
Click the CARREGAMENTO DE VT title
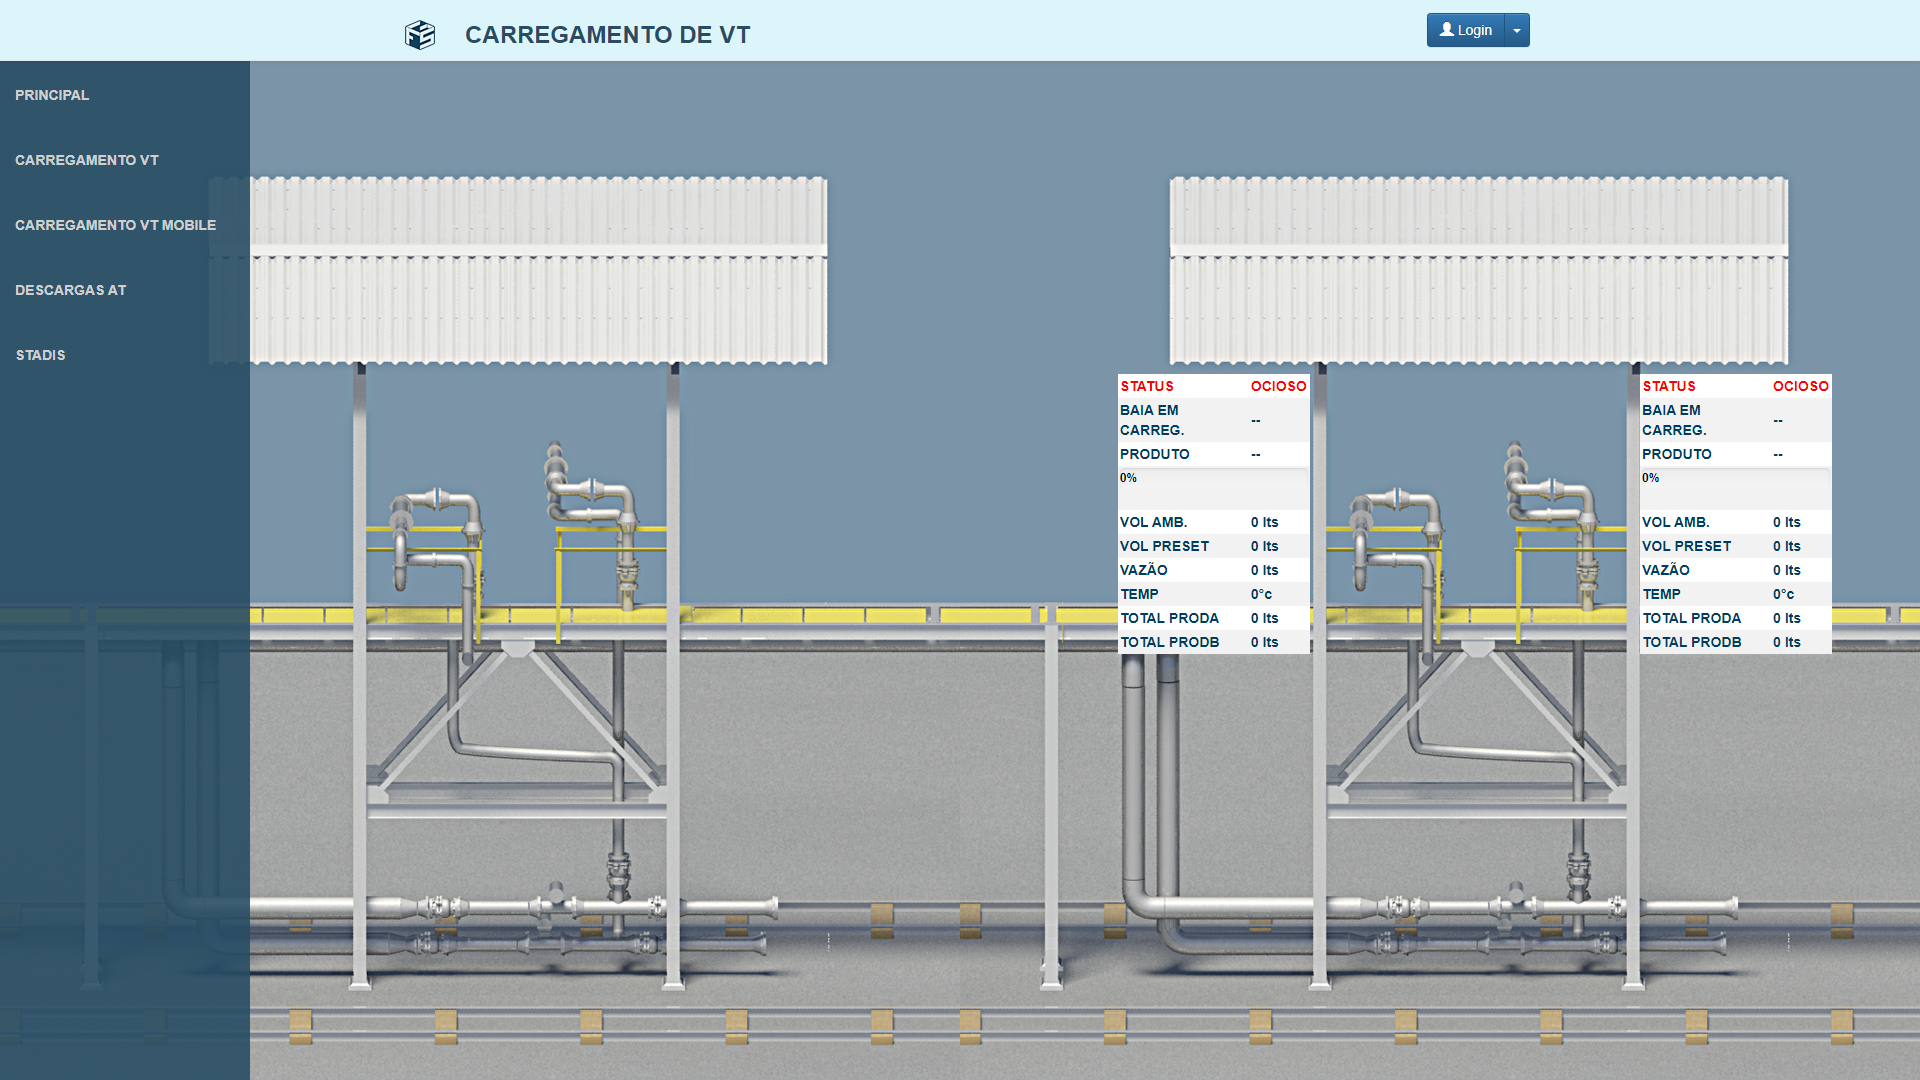pyautogui.click(x=607, y=35)
